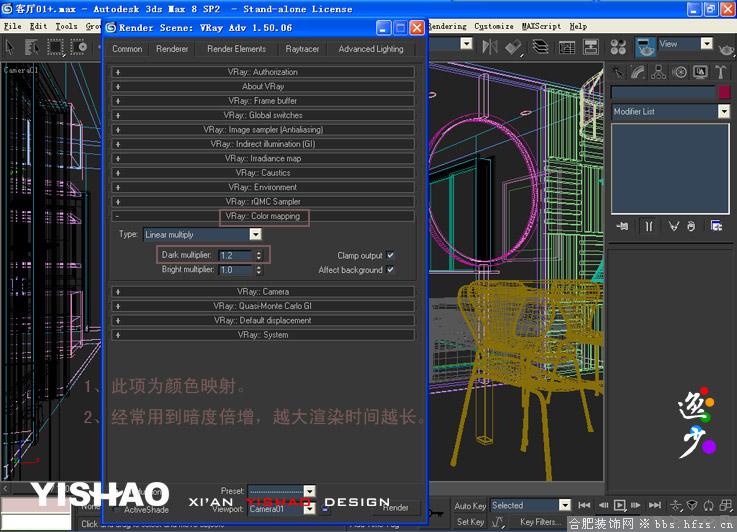This screenshot has width=737, height=532.
Task: Switch to the Motion command panel
Action: (679, 72)
